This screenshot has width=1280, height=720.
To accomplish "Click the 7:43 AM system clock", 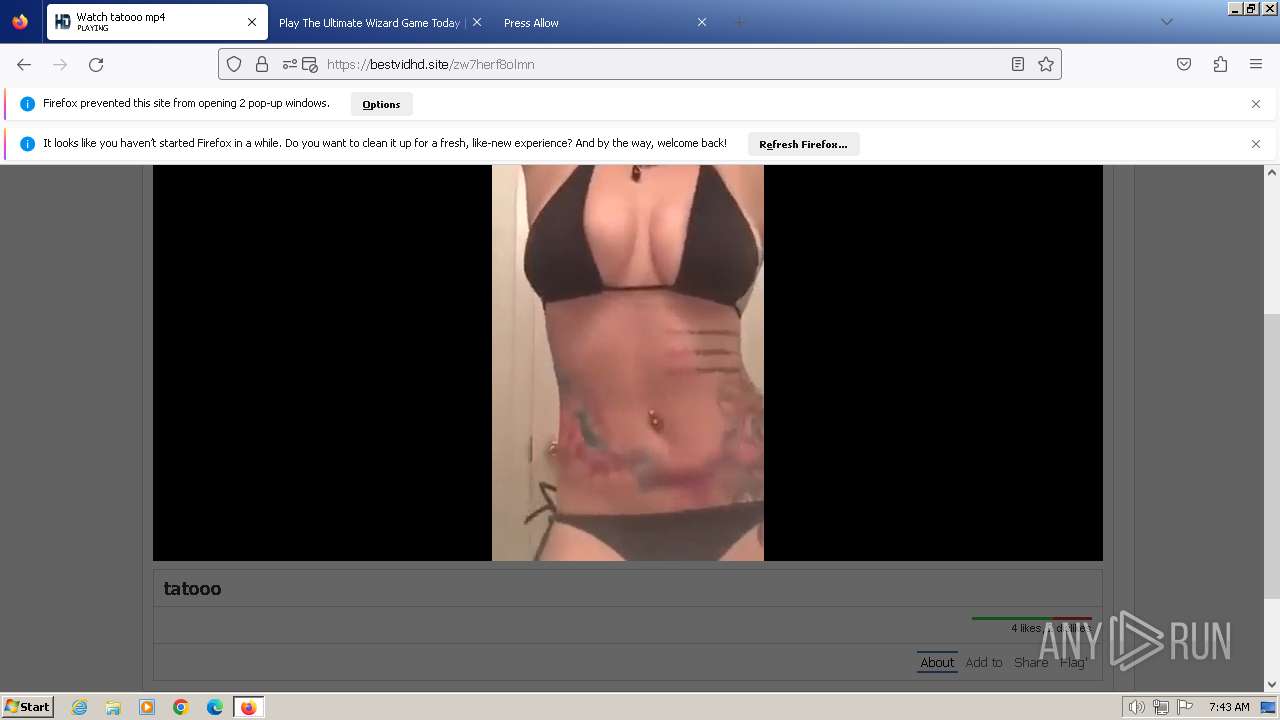I will [x=1229, y=707].
